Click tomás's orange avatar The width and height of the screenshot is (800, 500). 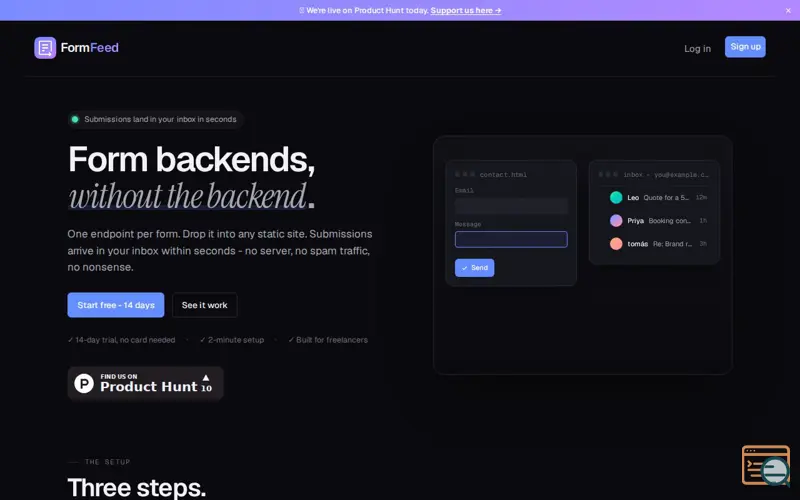click(616, 244)
